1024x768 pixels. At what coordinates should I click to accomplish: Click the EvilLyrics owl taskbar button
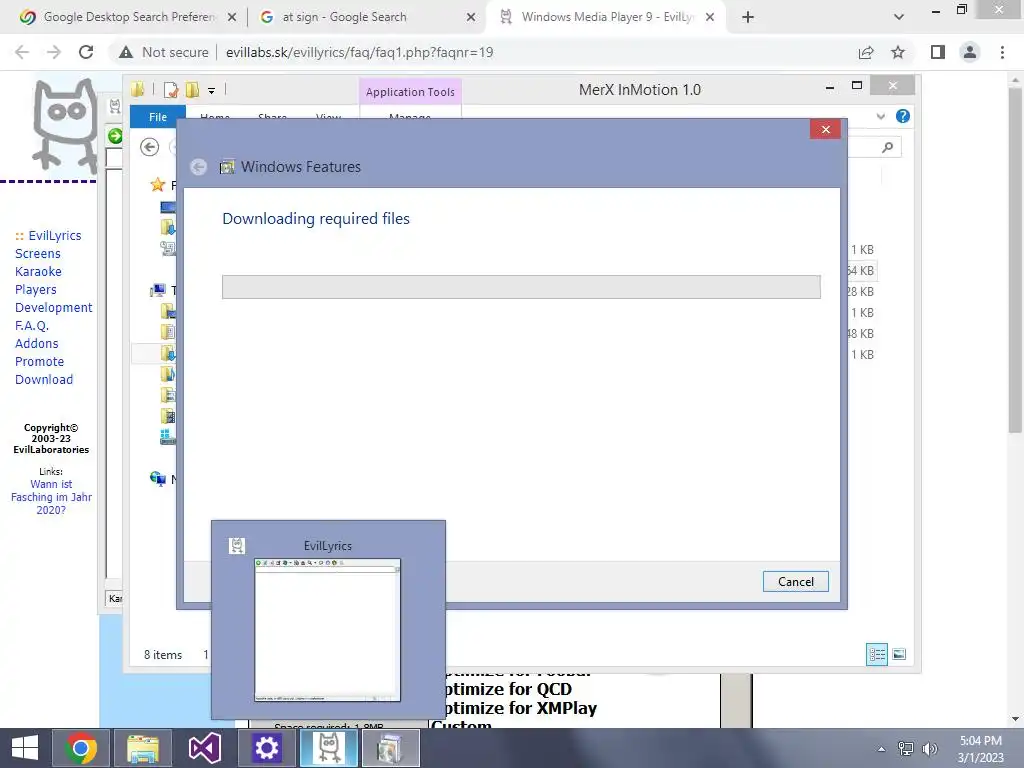coord(328,748)
